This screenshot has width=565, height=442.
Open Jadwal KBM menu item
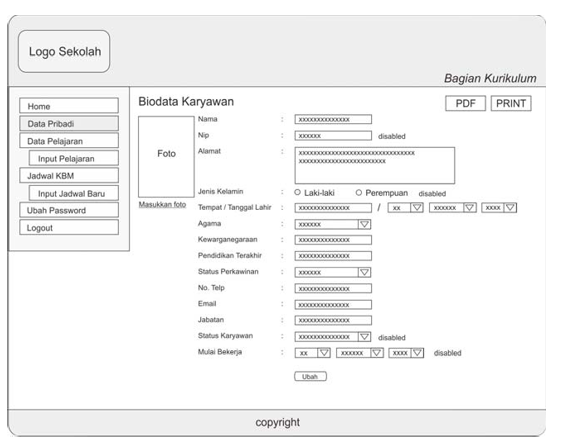coord(69,175)
